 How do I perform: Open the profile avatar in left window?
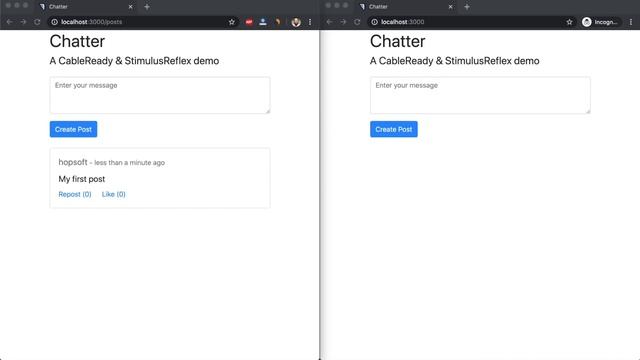(x=296, y=22)
